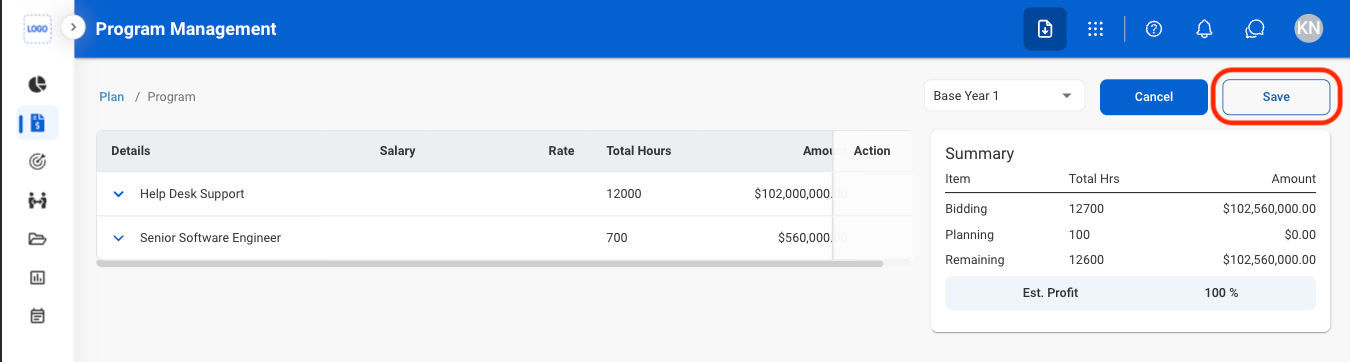Select the dollar document sidebar icon
Screen dimensions: 1350x362
(38, 123)
